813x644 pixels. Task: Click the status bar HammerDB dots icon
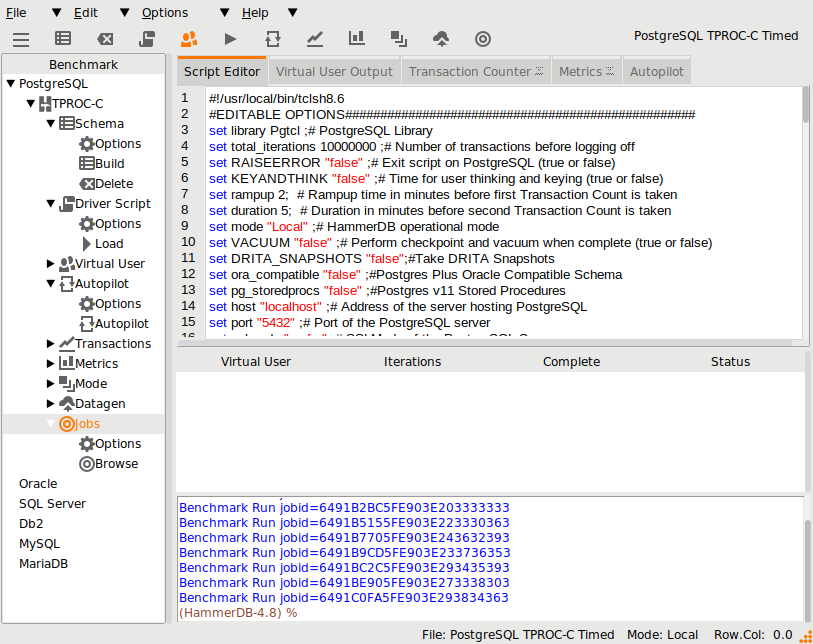click(806, 636)
